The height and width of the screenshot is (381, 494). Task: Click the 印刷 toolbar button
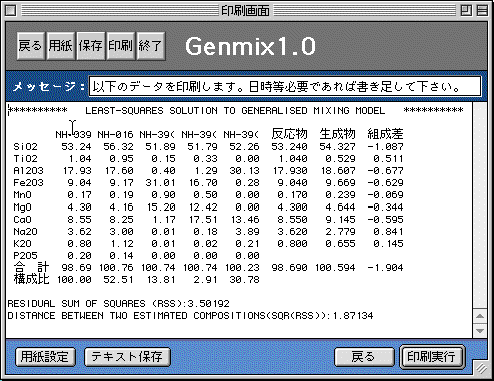(121, 46)
